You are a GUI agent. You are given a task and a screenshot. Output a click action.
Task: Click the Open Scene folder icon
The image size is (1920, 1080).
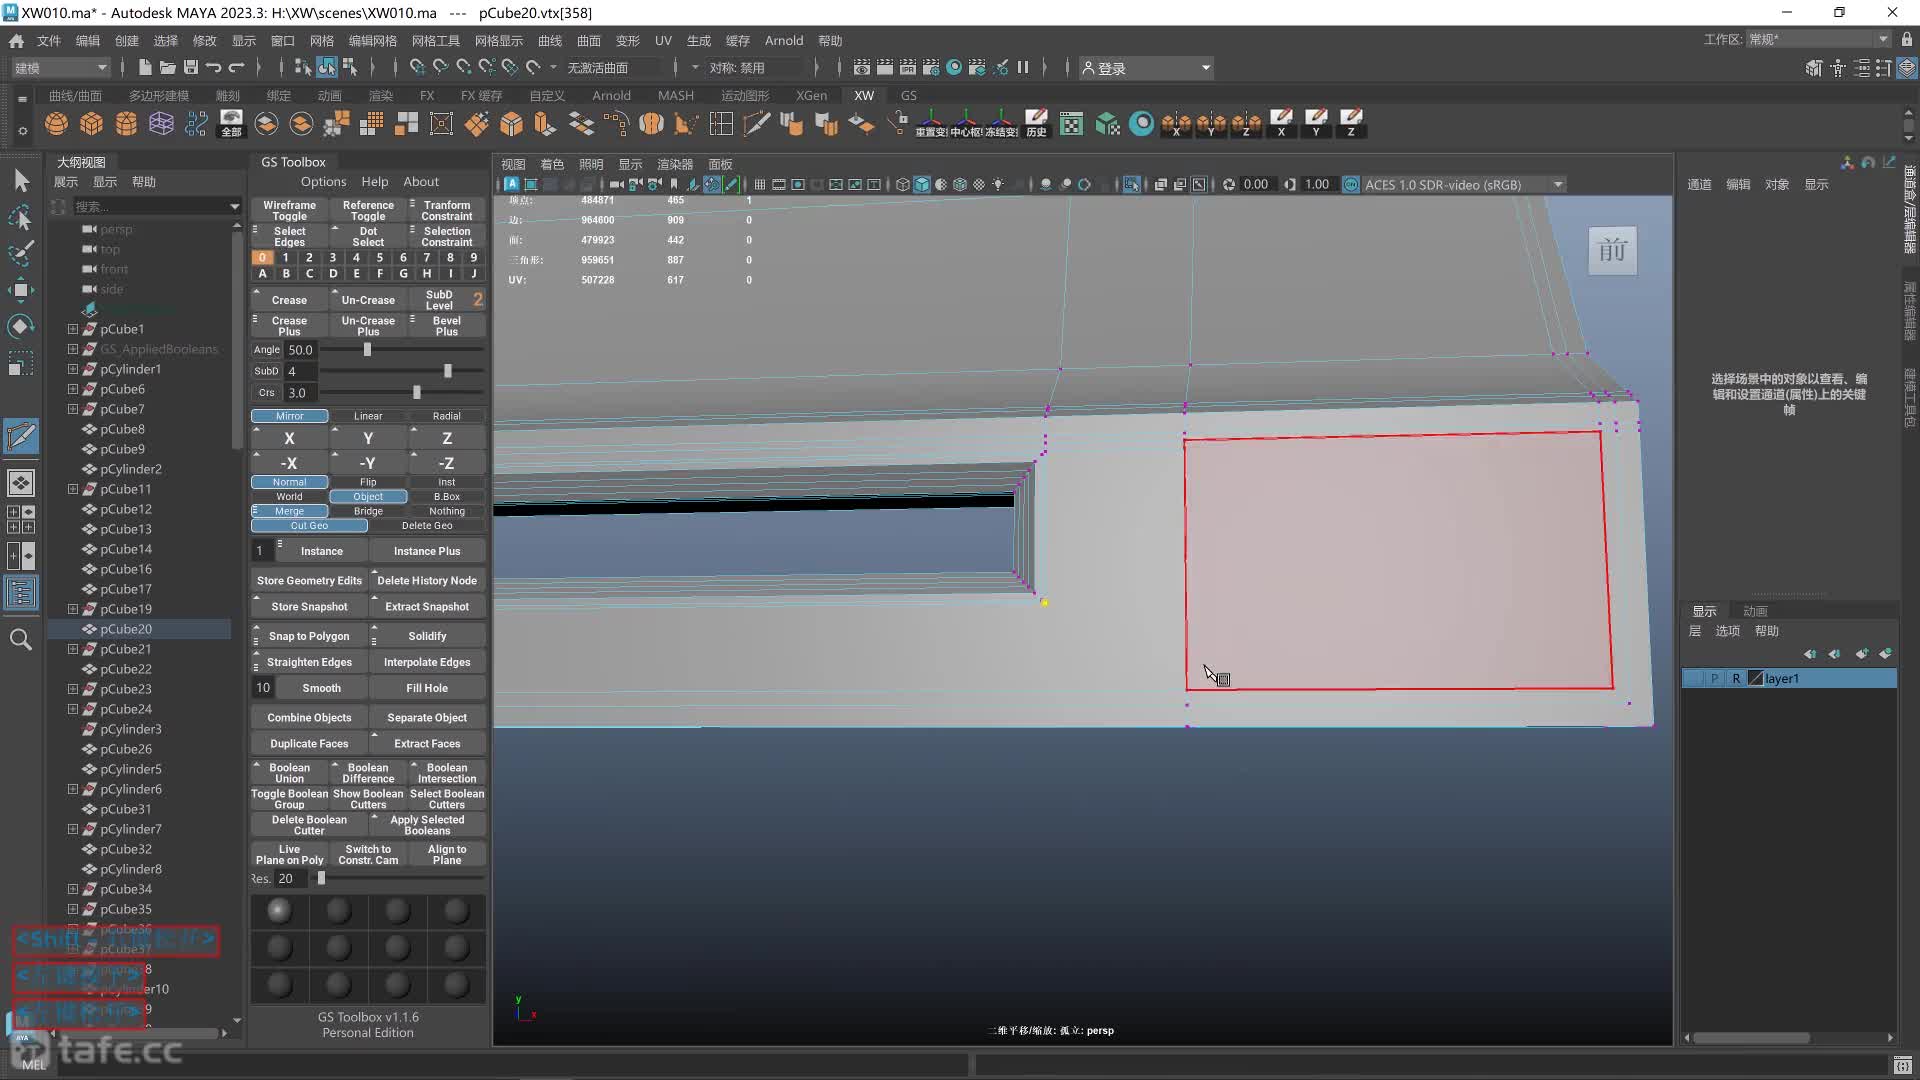coord(167,67)
